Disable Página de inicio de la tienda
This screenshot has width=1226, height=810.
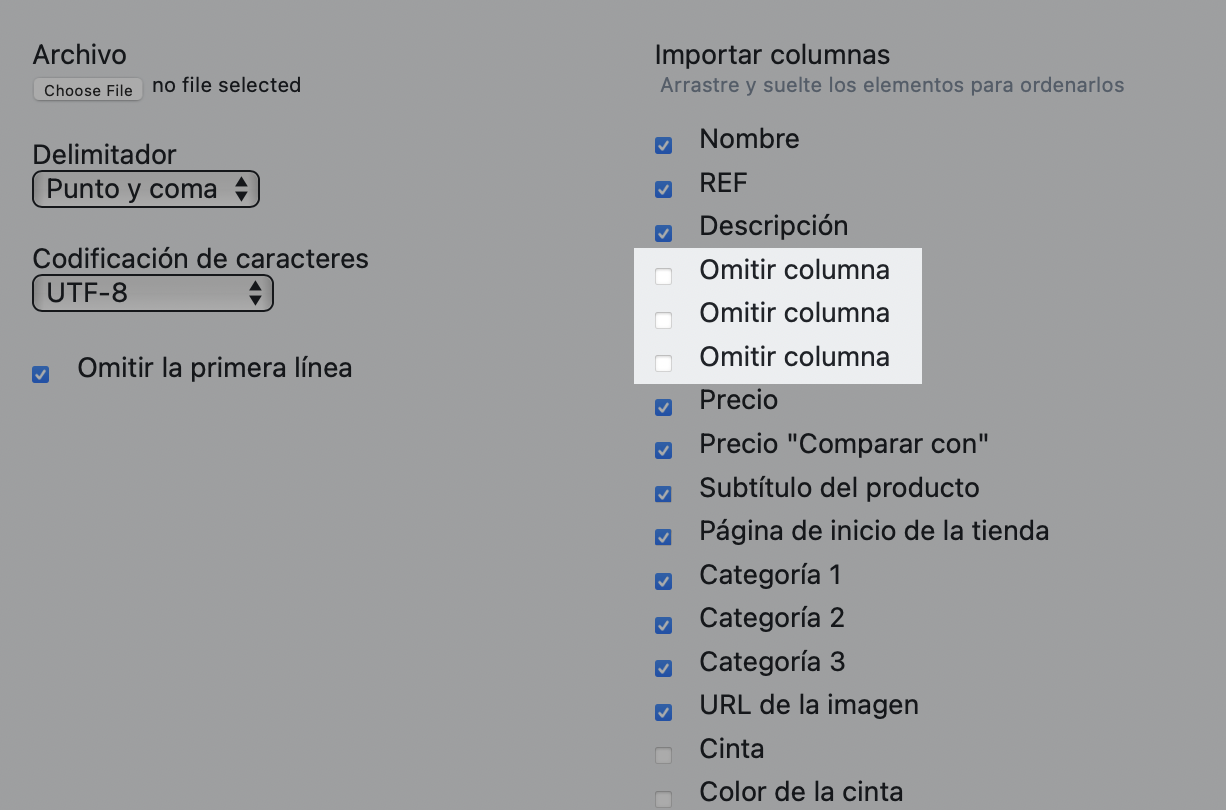[x=663, y=537]
